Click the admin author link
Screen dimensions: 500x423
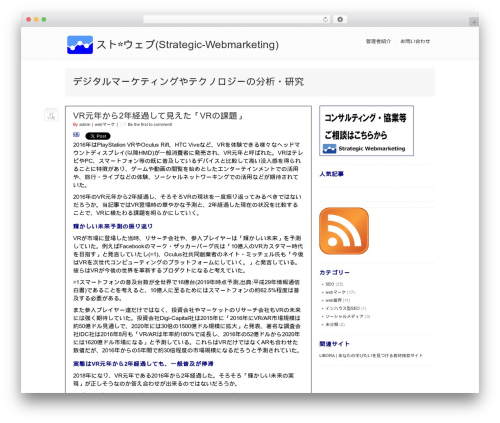click(85, 124)
